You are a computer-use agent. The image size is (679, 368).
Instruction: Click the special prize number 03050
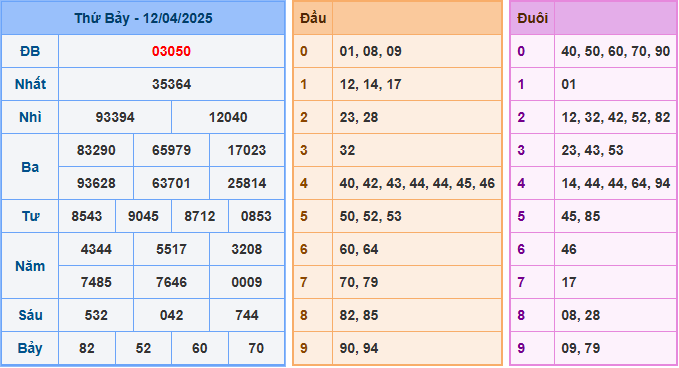171,51
